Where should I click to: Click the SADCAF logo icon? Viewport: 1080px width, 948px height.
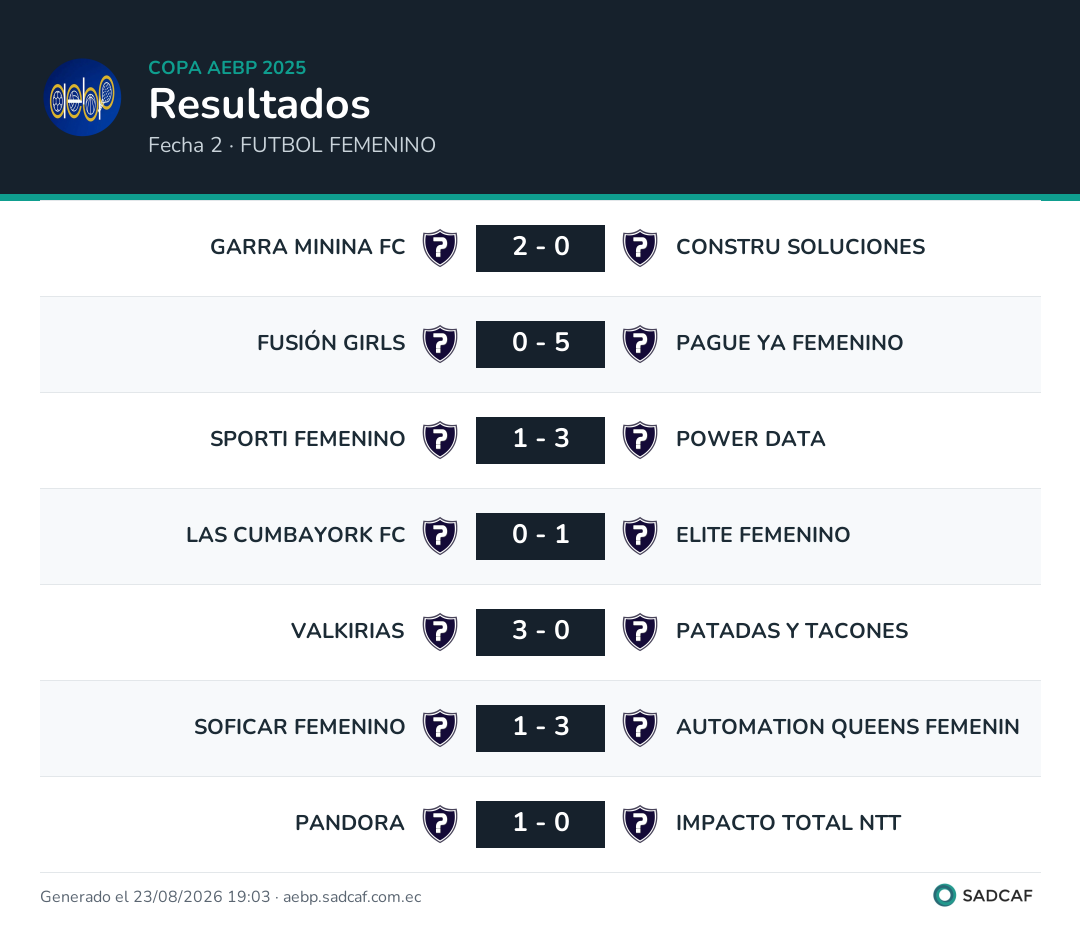click(944, 895)
